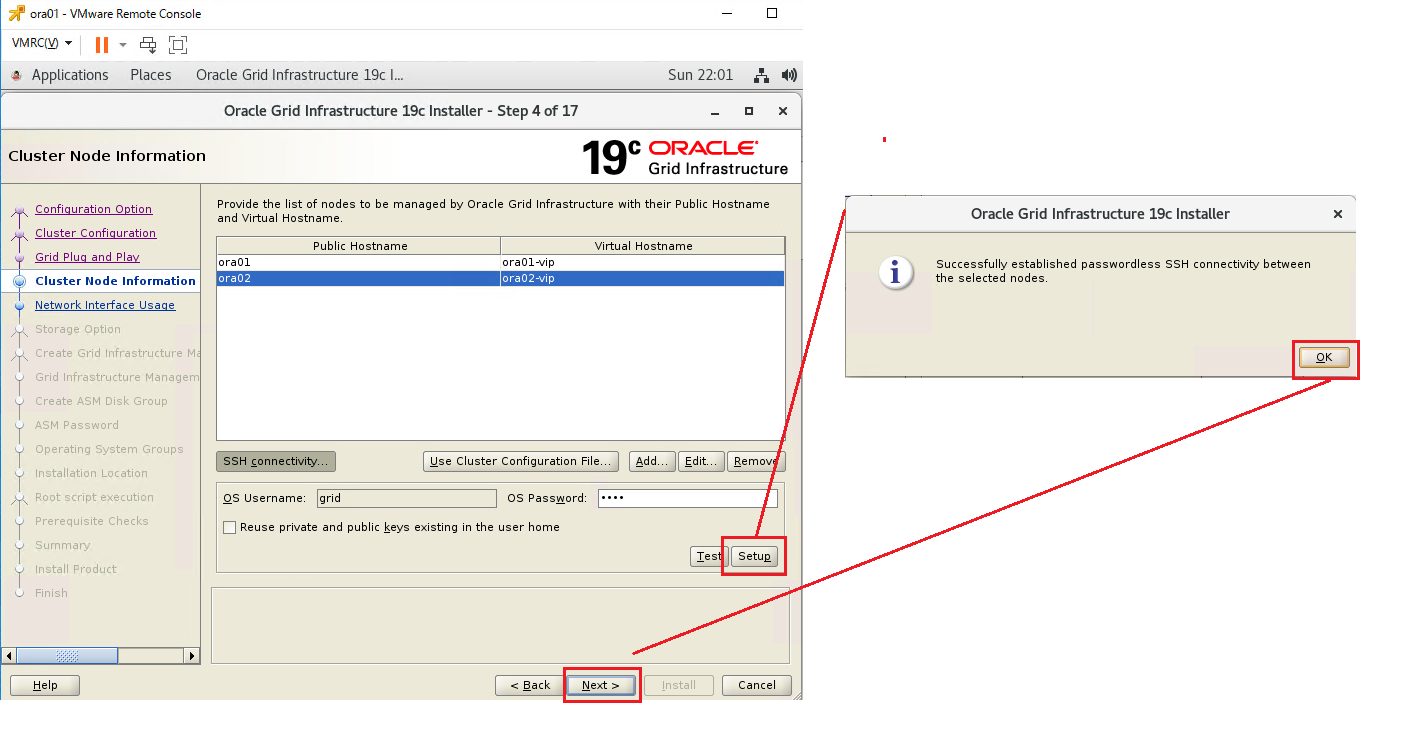
Task: Click the SSH connectivity button
Action: [276, 461]
